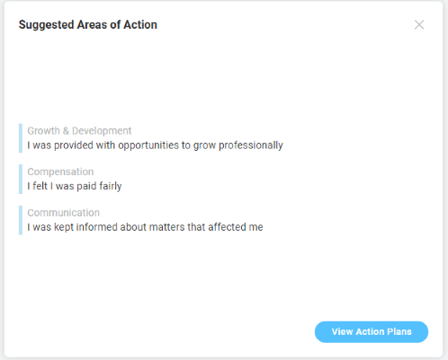The width and height of the screenshot is (448, 360).
Task: Click the word 'Development' in first category
Action: tap(102, 131)
